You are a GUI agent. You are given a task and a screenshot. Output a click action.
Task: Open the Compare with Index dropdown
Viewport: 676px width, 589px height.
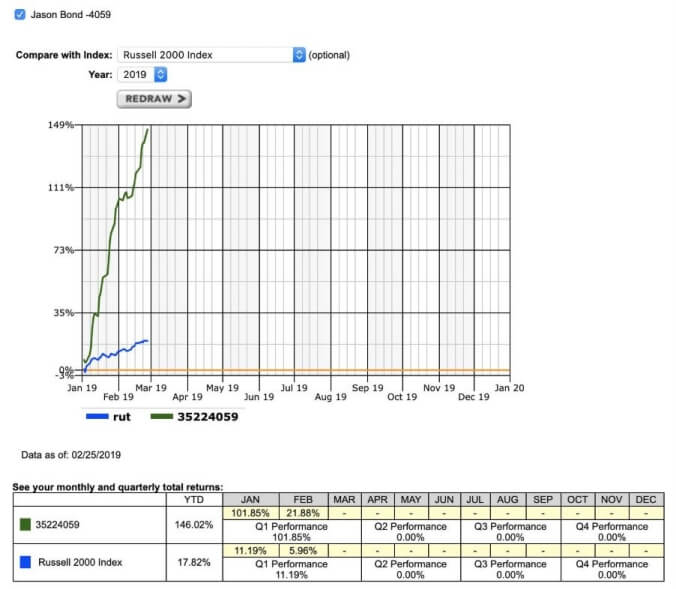click(211, 55)
